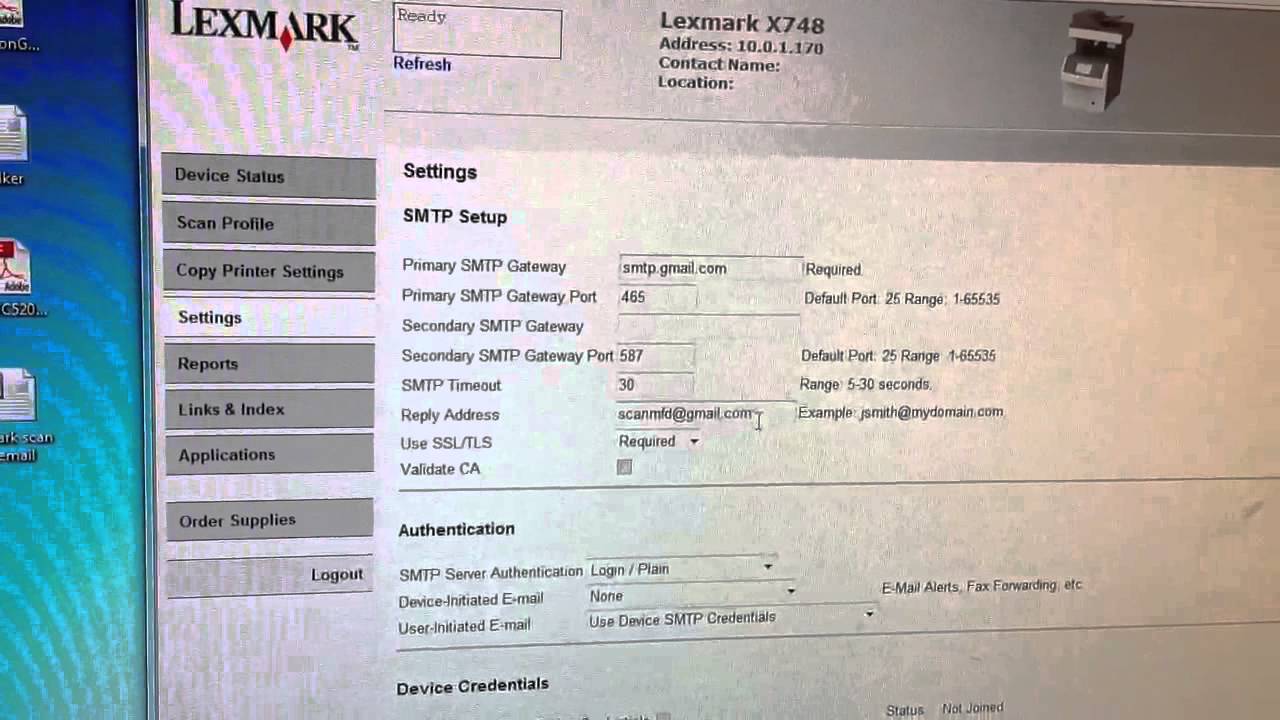The width and height of the screenshot is (1280, 720).
Task: Click the Order Supplies button
Action: 269,520
